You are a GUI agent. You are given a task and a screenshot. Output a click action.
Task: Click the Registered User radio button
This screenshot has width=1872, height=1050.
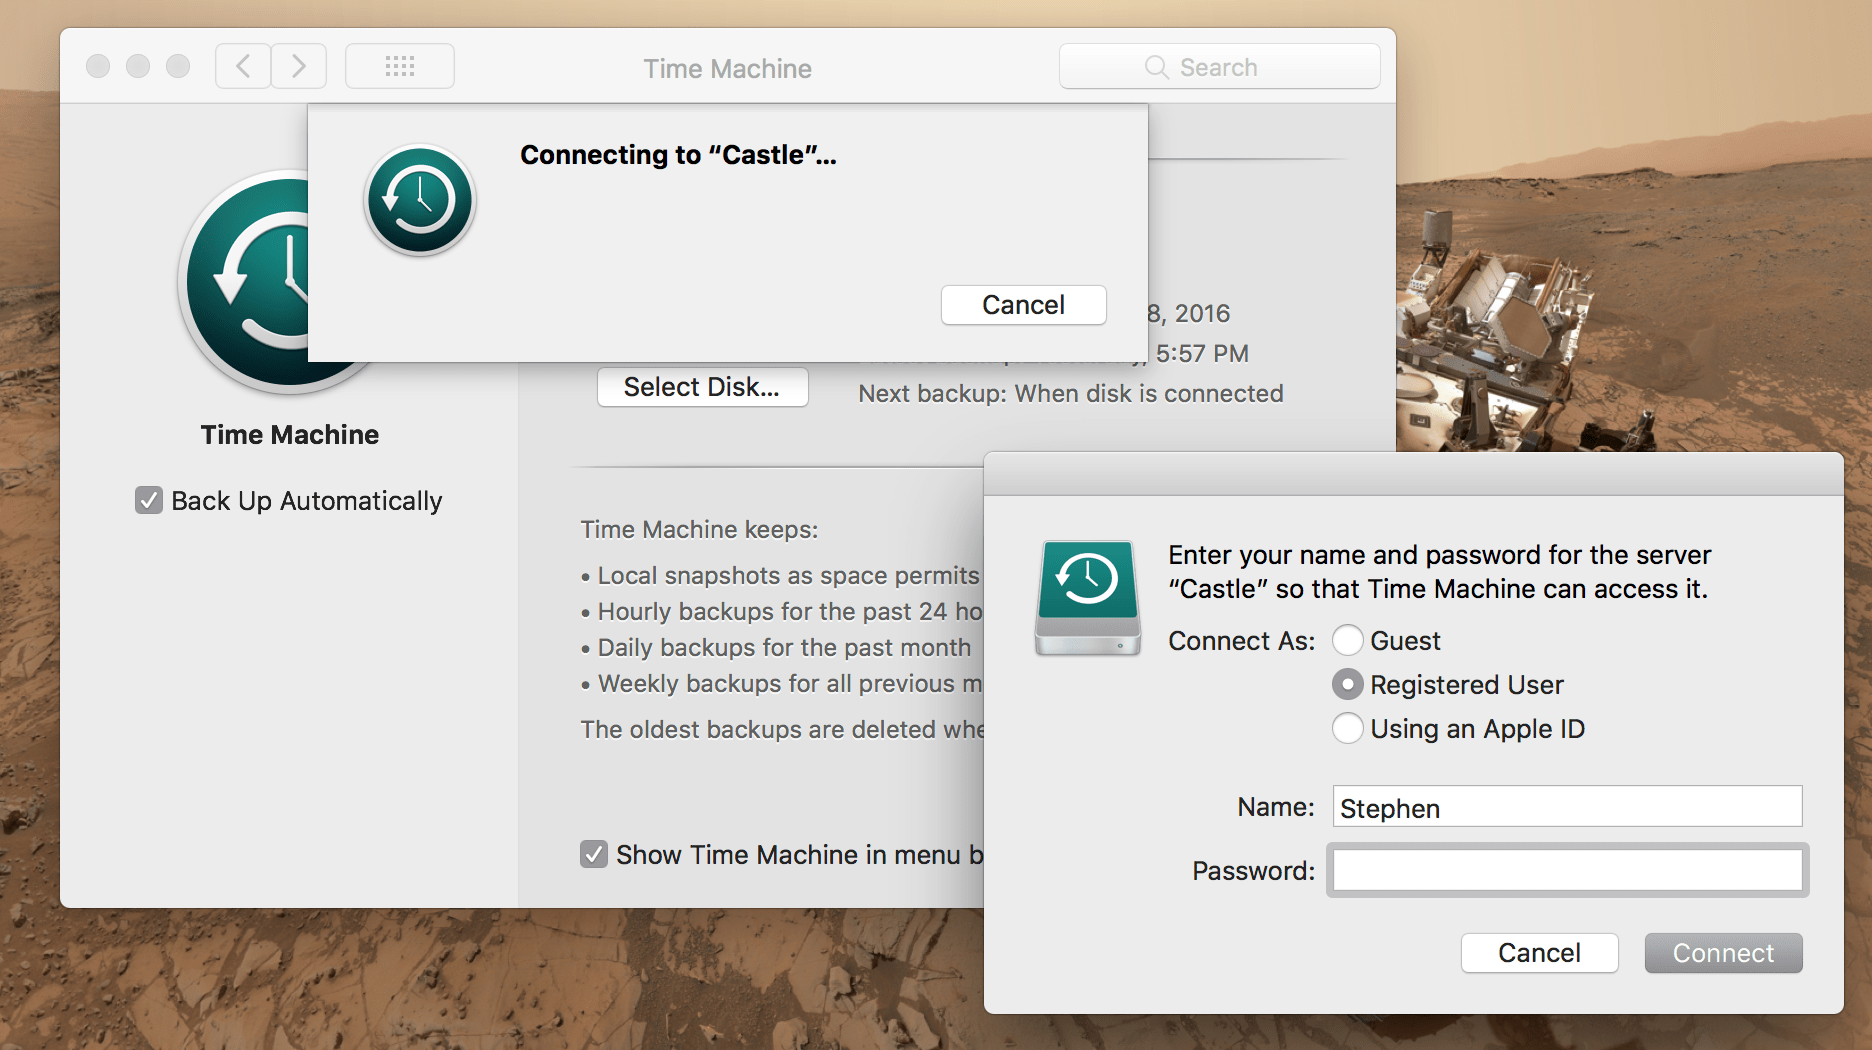[1347, 684]
